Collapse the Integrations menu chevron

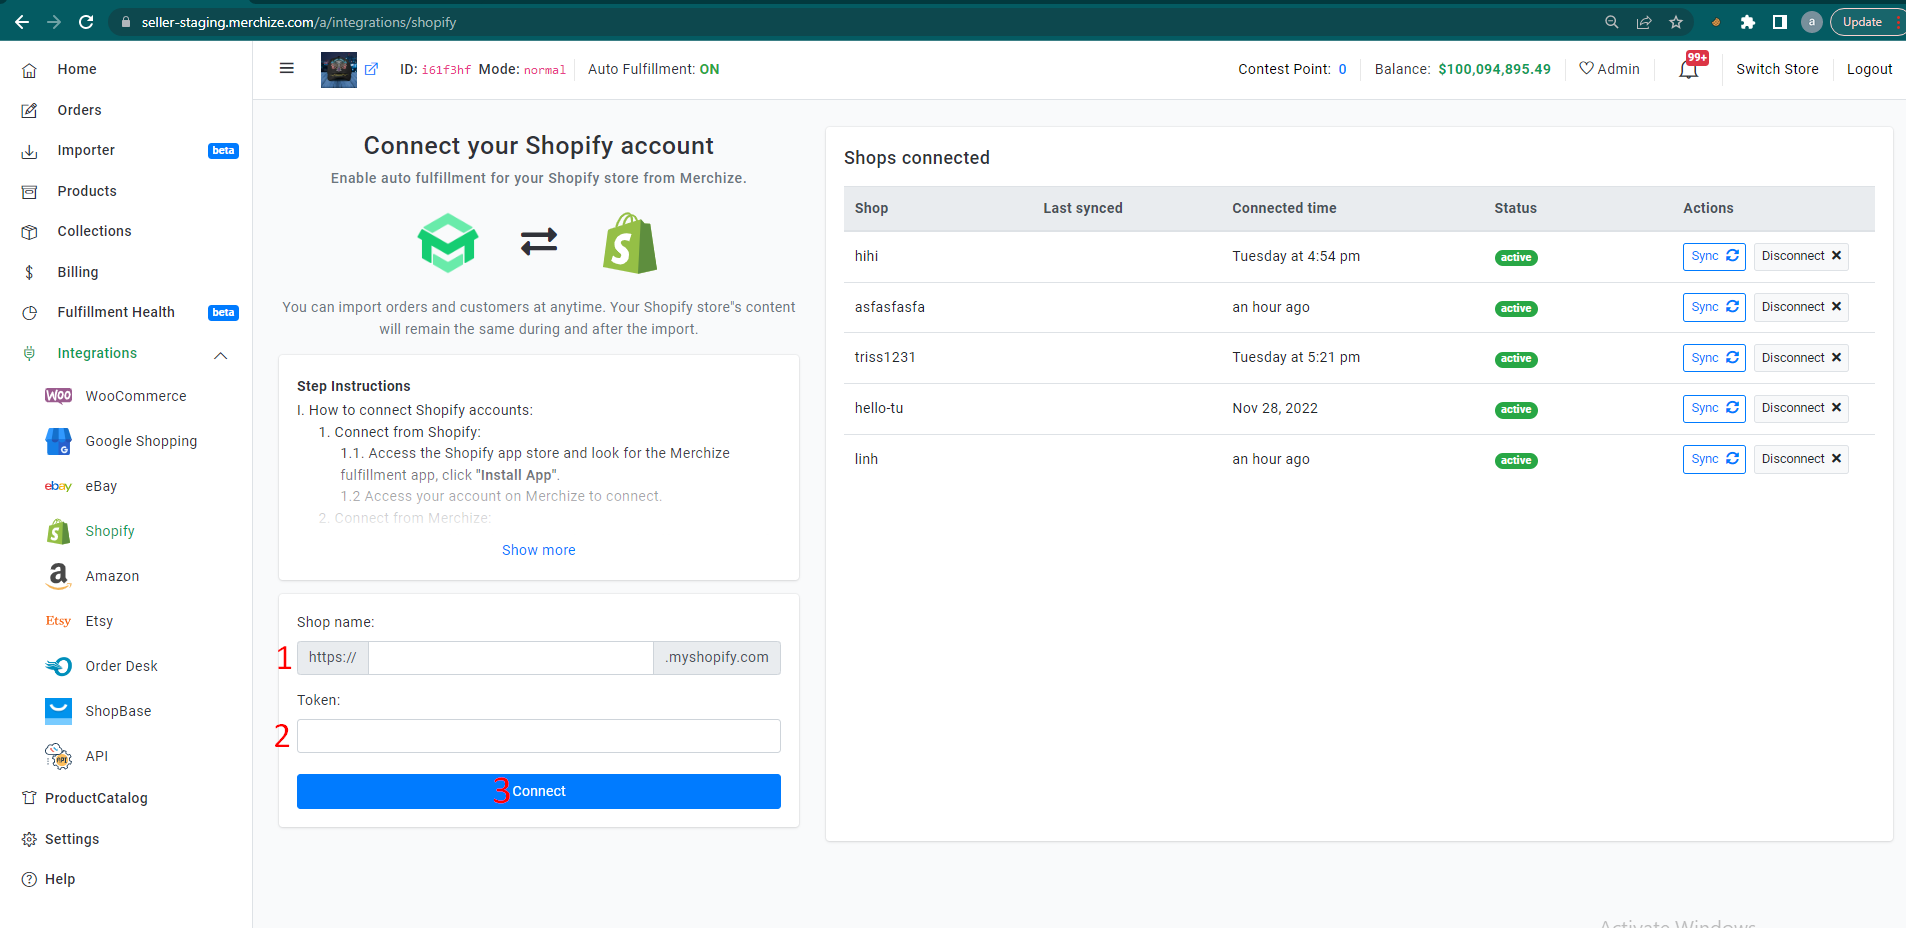tap(221, 355)
